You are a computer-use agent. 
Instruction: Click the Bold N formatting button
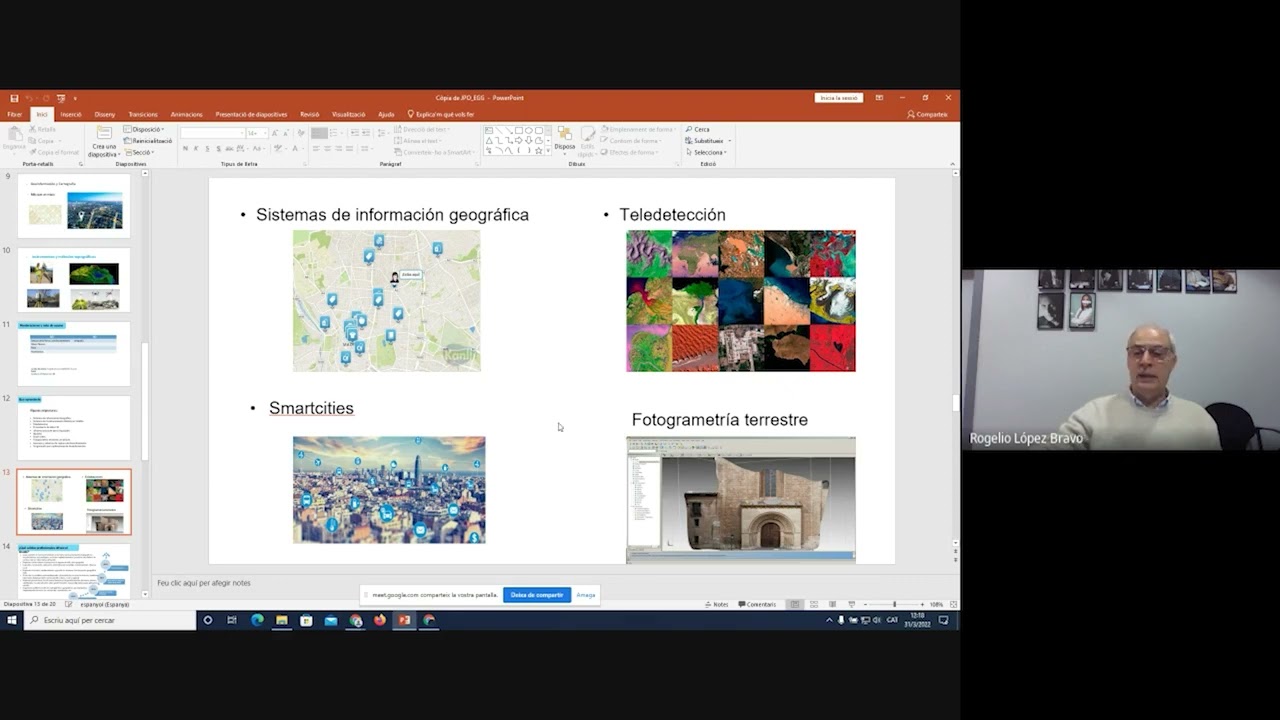coord(186,148)
